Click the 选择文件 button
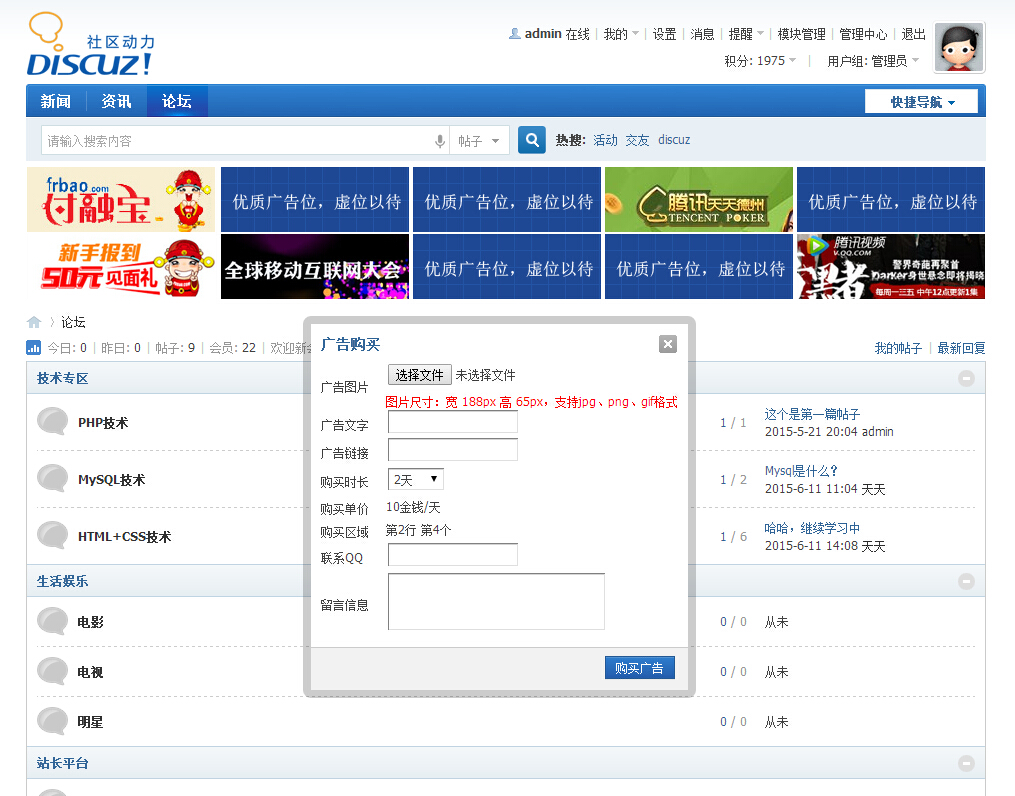 419,375
